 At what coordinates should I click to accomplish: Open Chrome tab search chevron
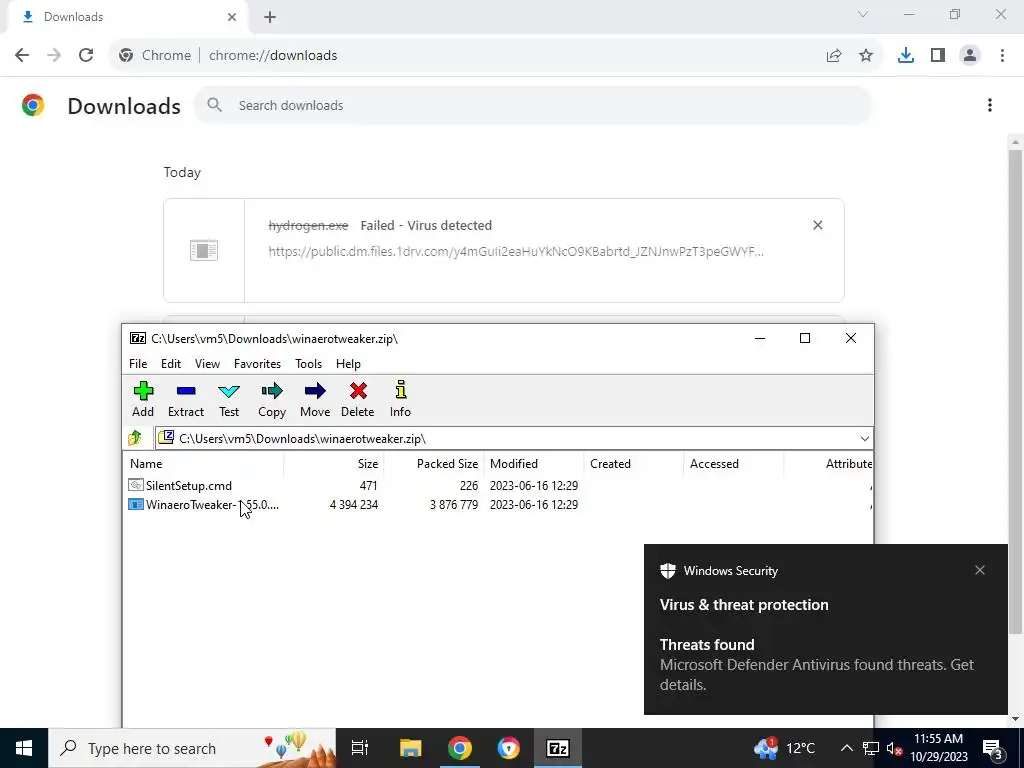pyautogui.click(x=863, y=14)
